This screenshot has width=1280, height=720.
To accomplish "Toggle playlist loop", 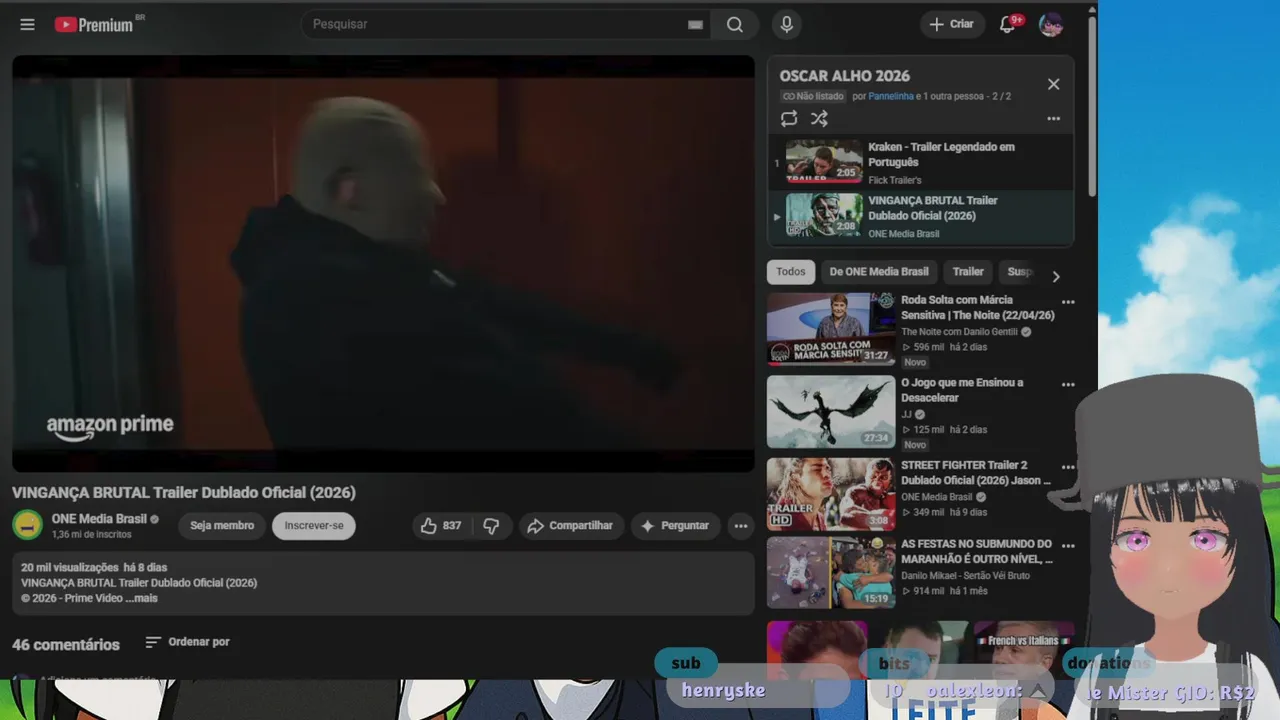I will point(789,119).
